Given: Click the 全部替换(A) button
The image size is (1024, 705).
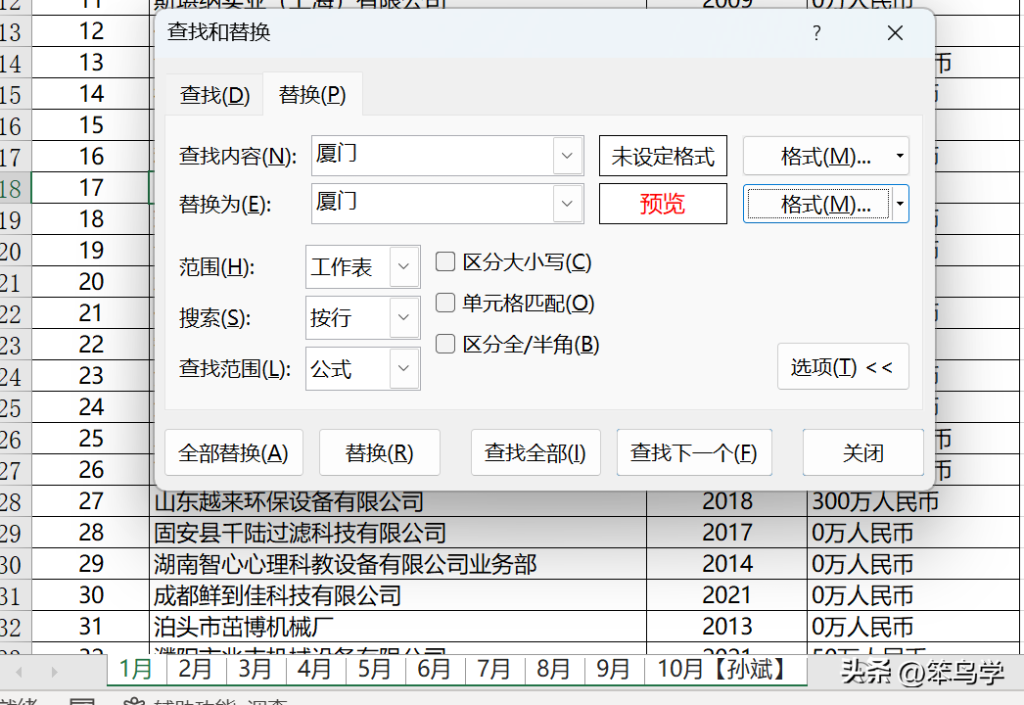Looking at the screenshot, I should pyautogui.click(x=233, y=452).
